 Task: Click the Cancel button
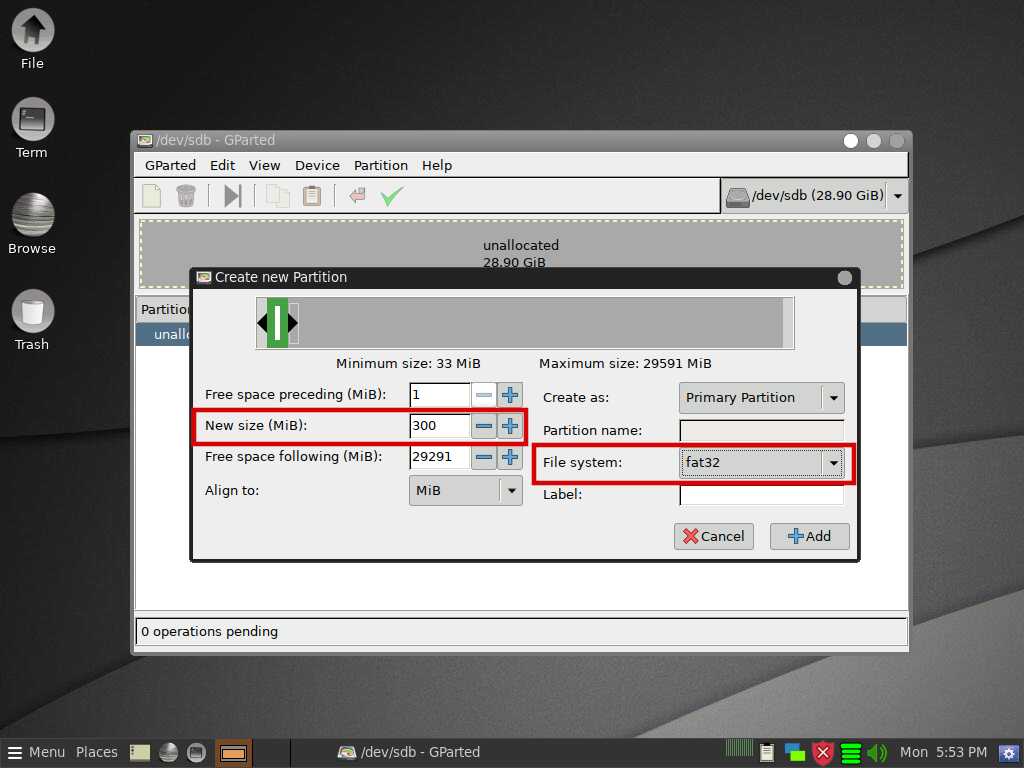713,536
